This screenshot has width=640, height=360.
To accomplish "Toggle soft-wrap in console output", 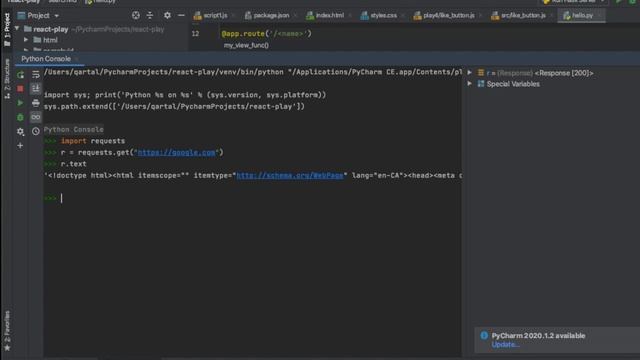I will 36,75.
